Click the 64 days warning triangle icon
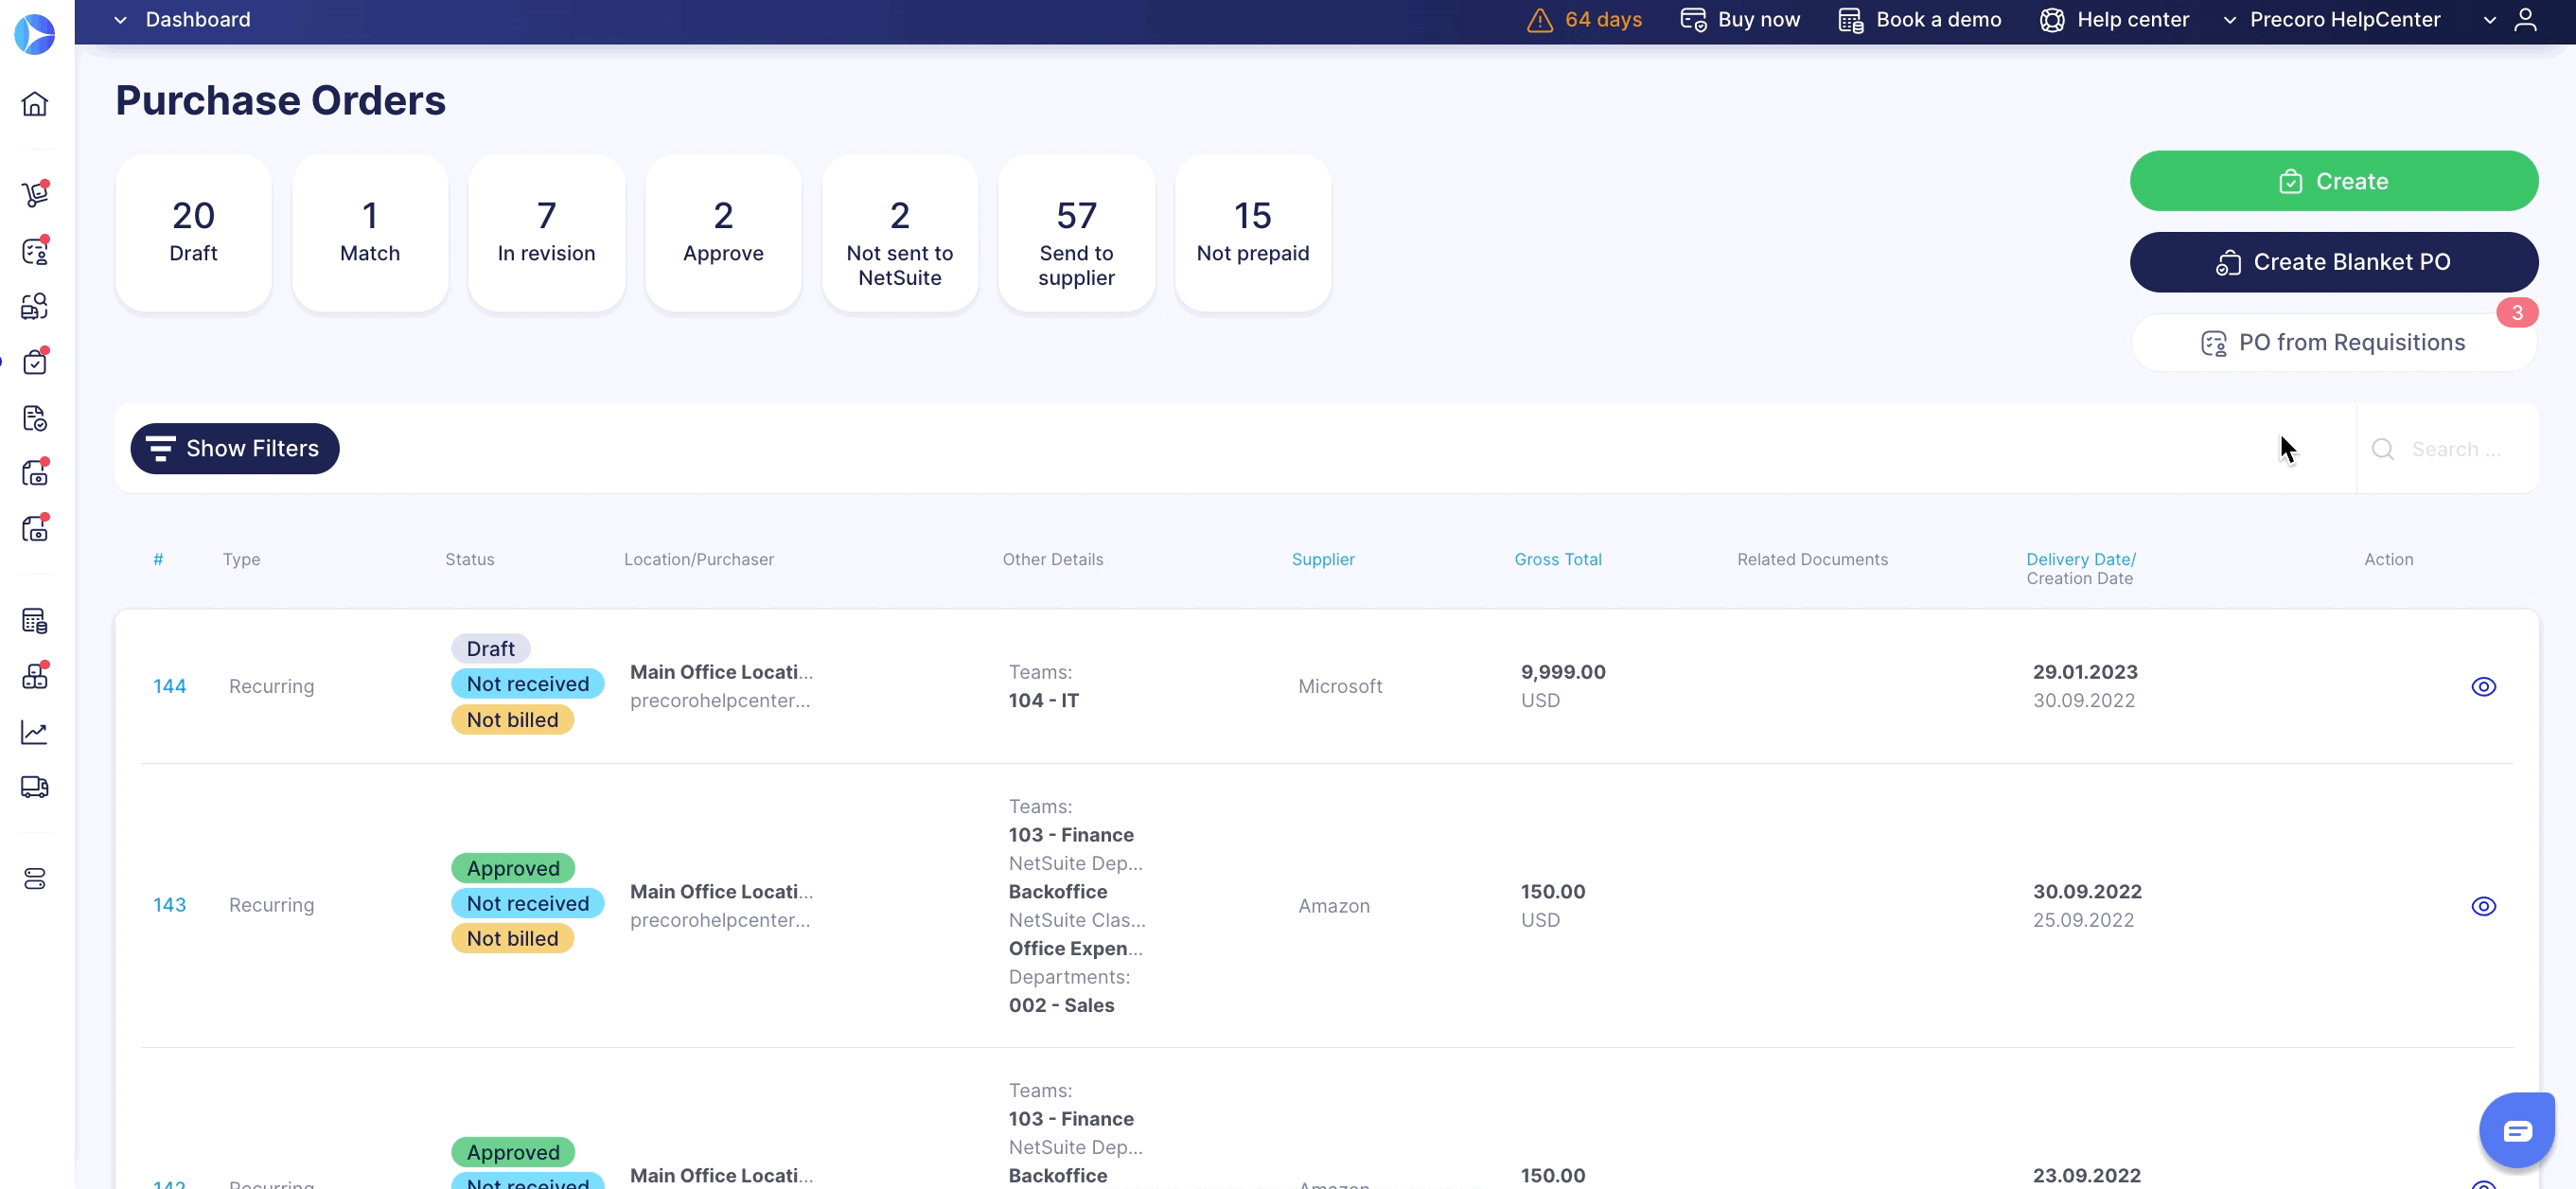Screen dimensions: 2576x1189 pos(1540,20)
